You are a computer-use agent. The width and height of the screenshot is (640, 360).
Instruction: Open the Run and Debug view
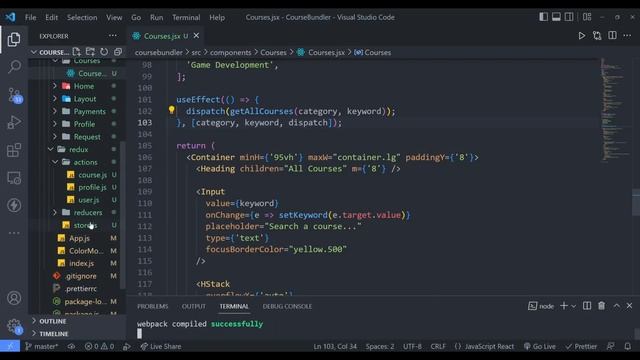point(14,122)
